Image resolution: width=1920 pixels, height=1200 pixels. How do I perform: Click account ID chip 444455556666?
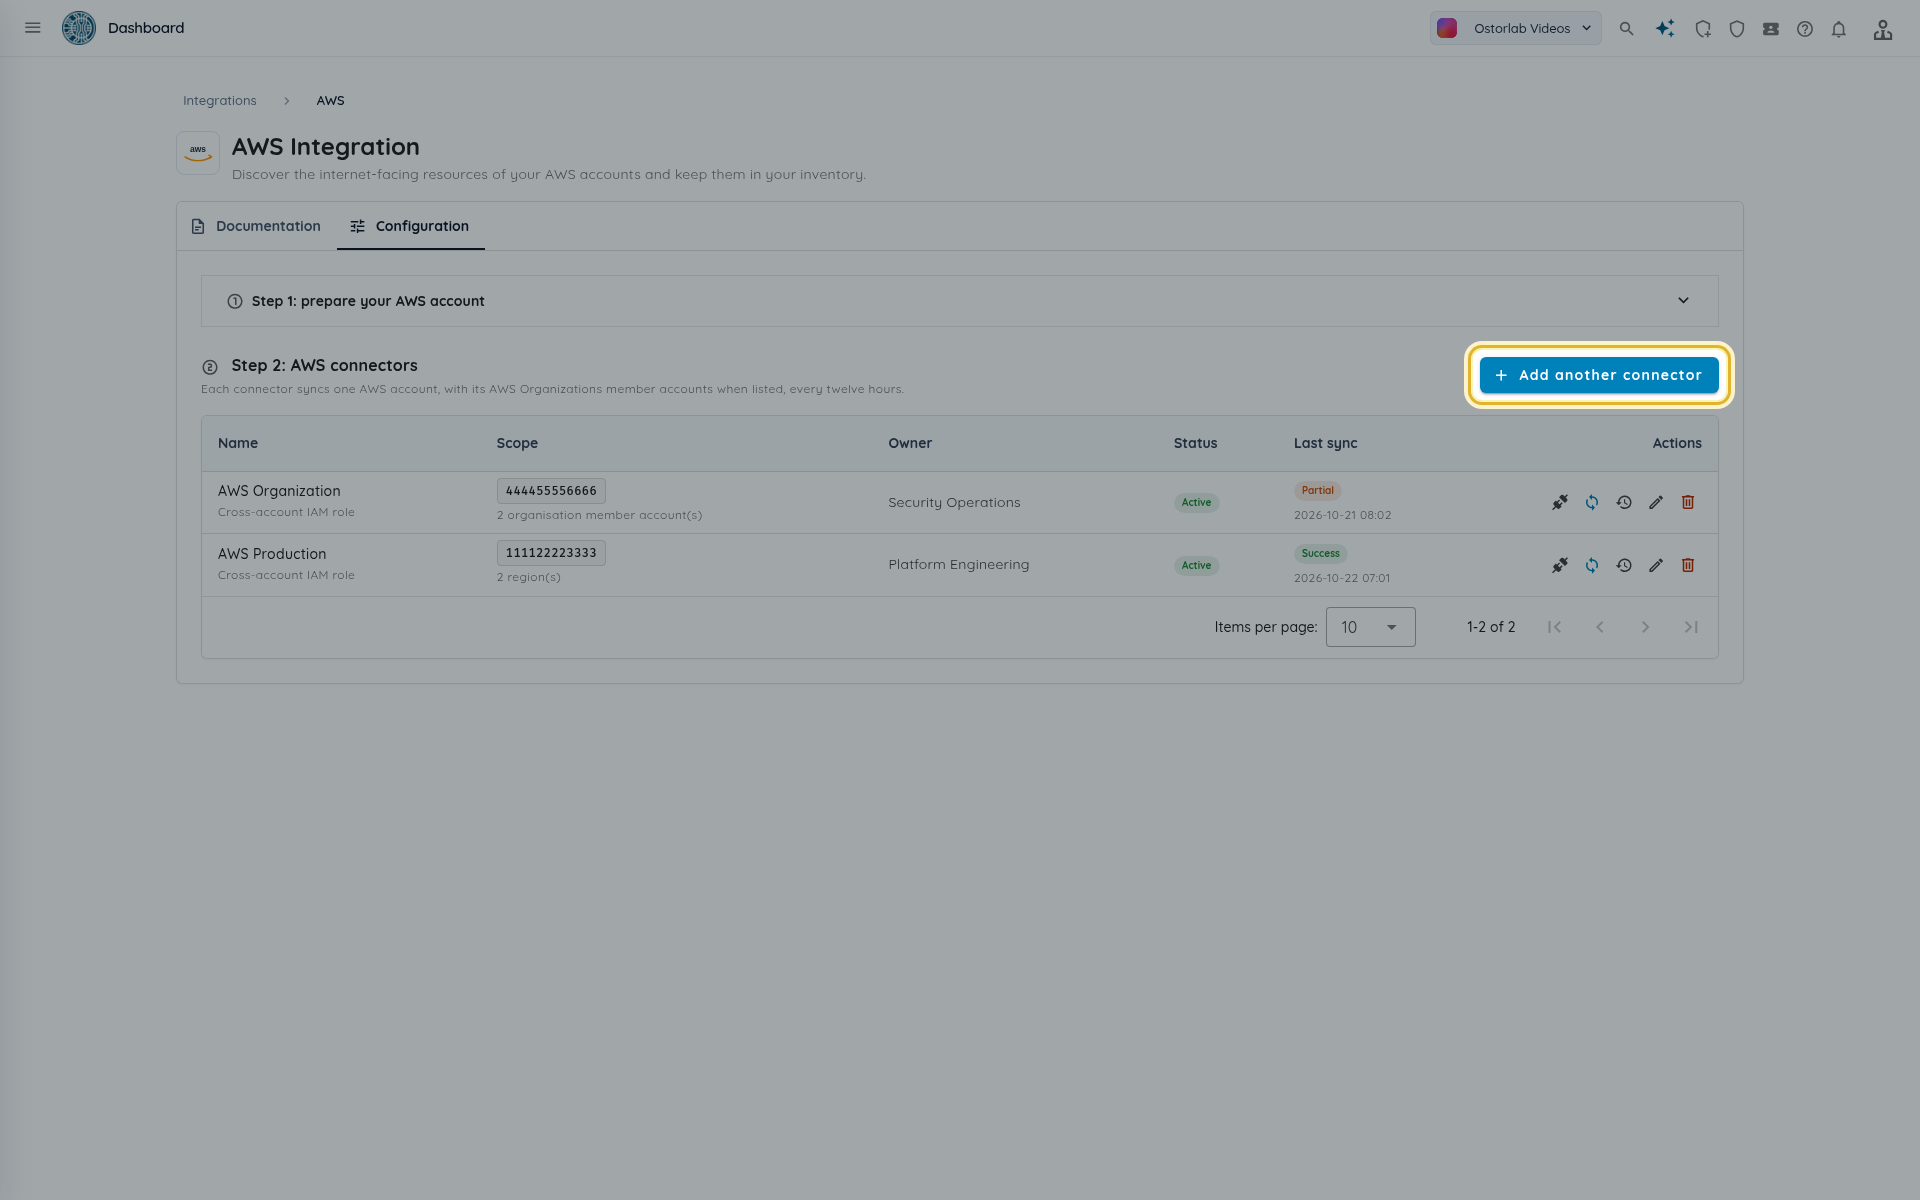click(x=551, y=491)
